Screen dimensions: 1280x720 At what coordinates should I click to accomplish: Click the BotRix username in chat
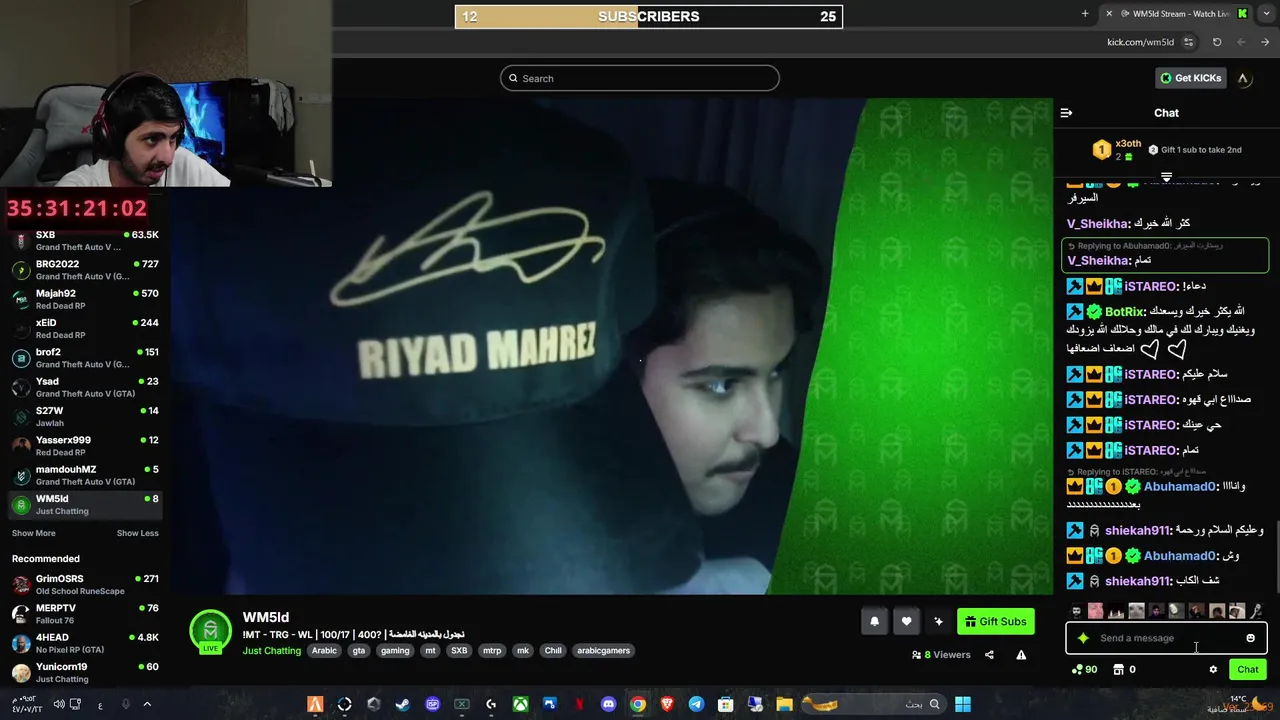(x=1124, y=312)
